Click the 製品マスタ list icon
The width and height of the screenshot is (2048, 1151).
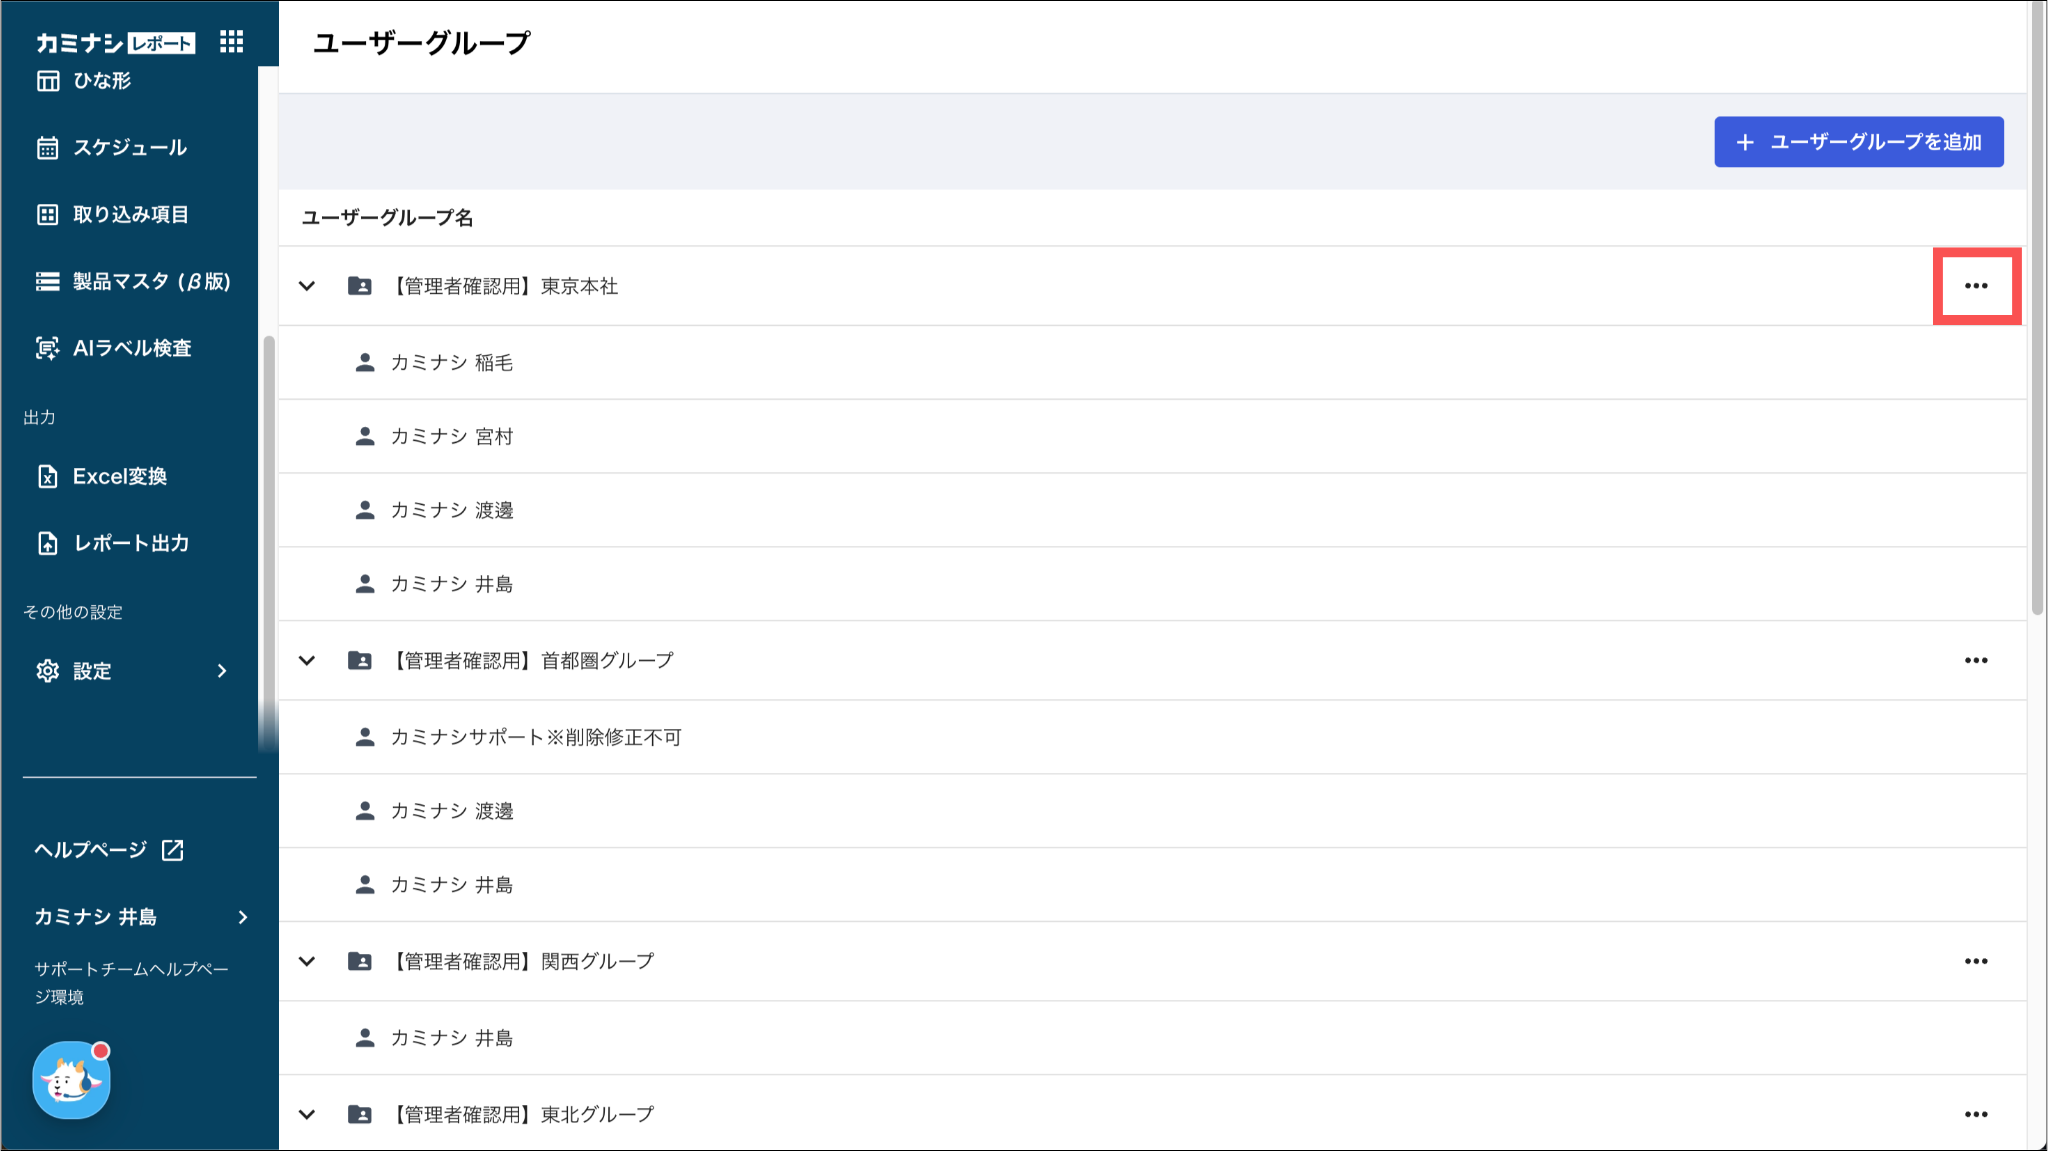[x=48, y=282]
